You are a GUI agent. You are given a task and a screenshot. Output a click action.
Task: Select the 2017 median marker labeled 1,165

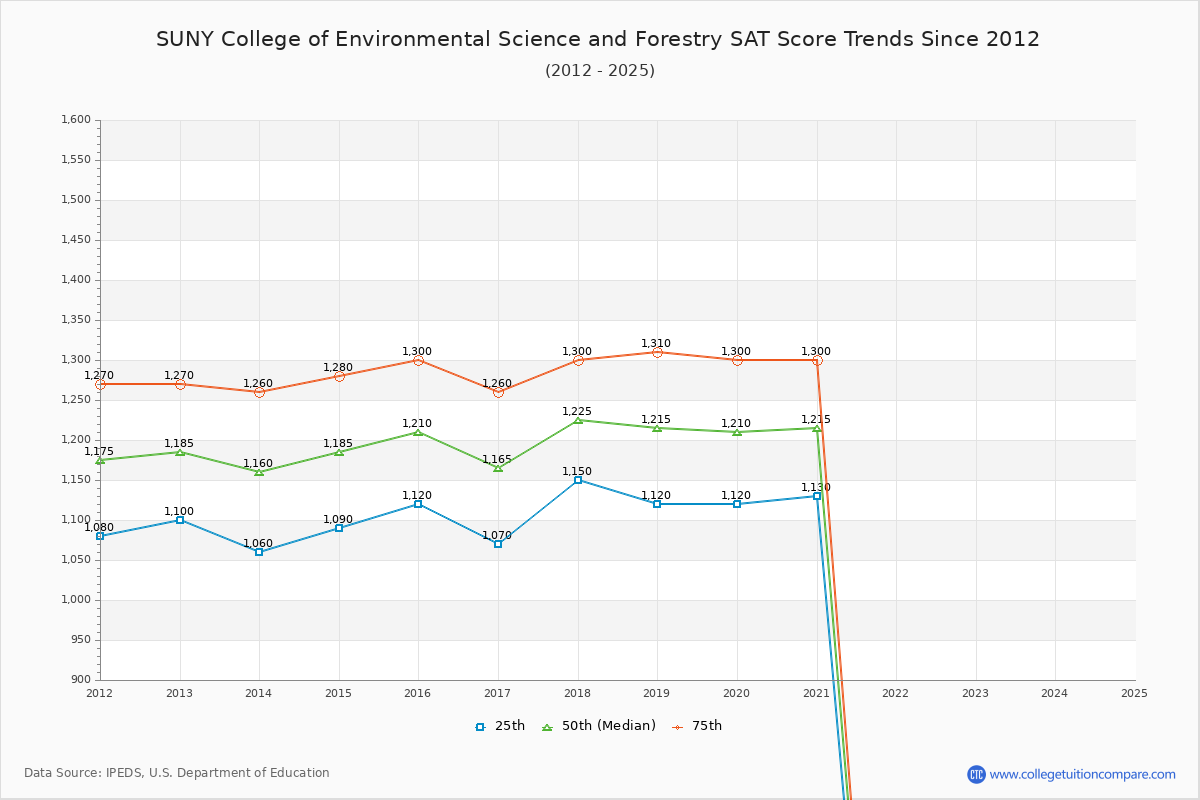498,468
